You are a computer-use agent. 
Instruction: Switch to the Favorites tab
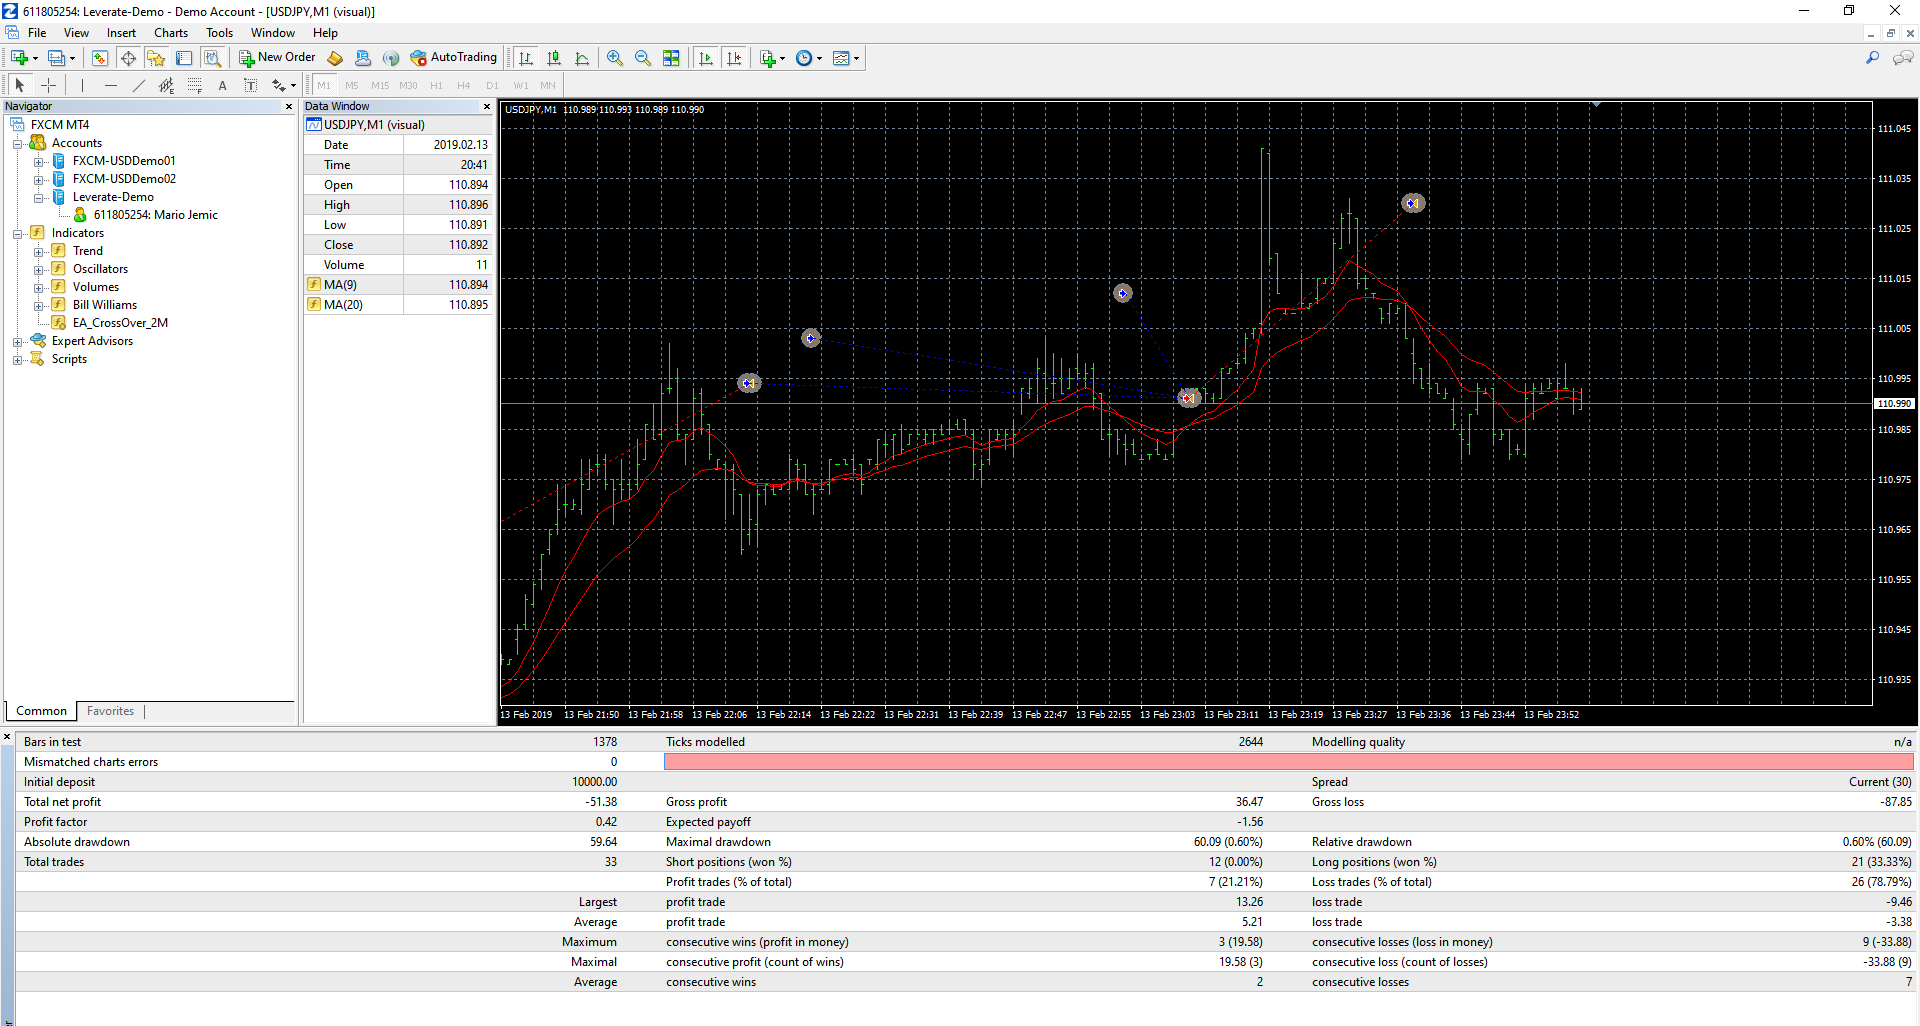[x=110, y=711]
